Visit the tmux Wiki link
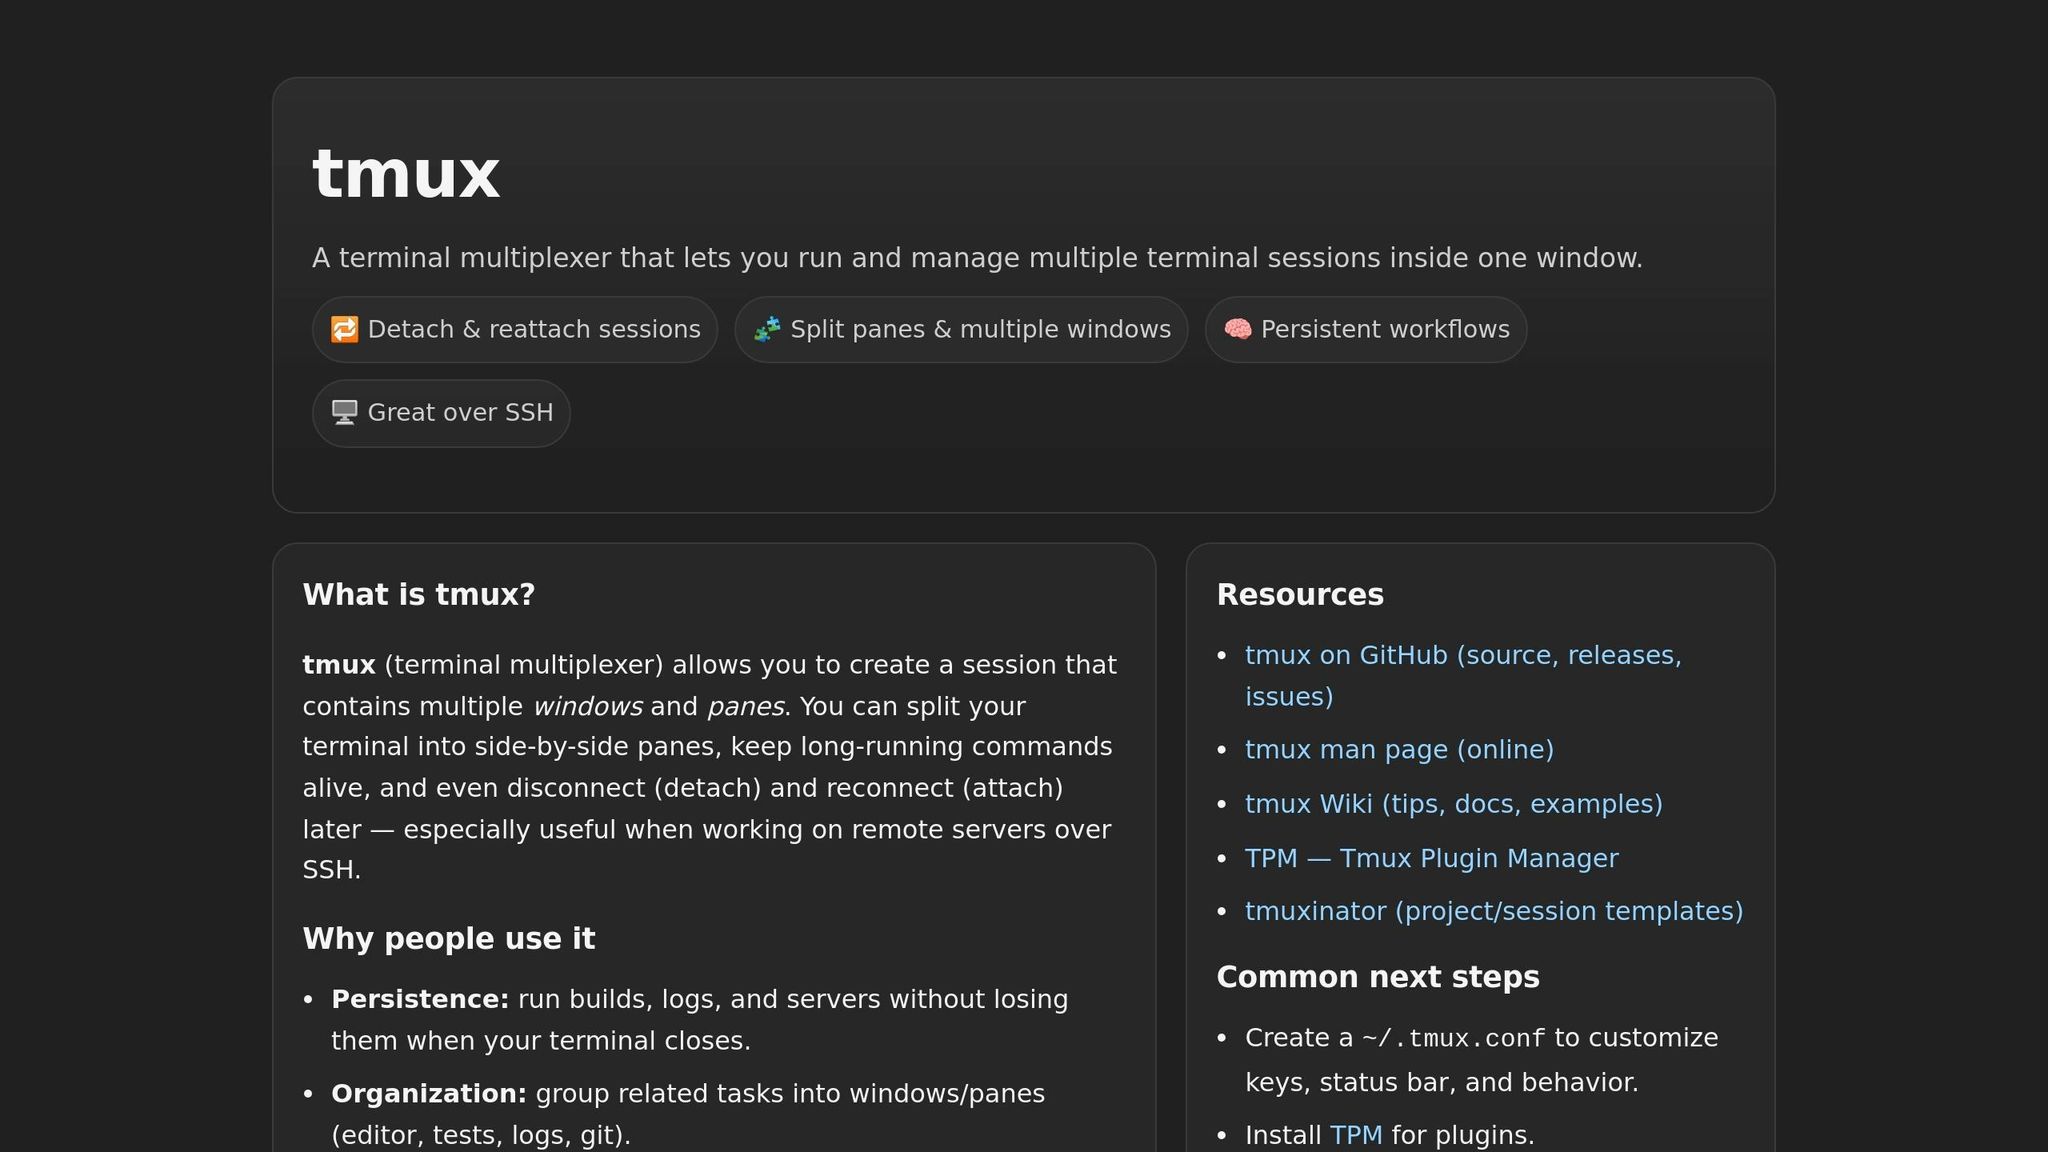2048x1152 pixels. coord(1452,803)
